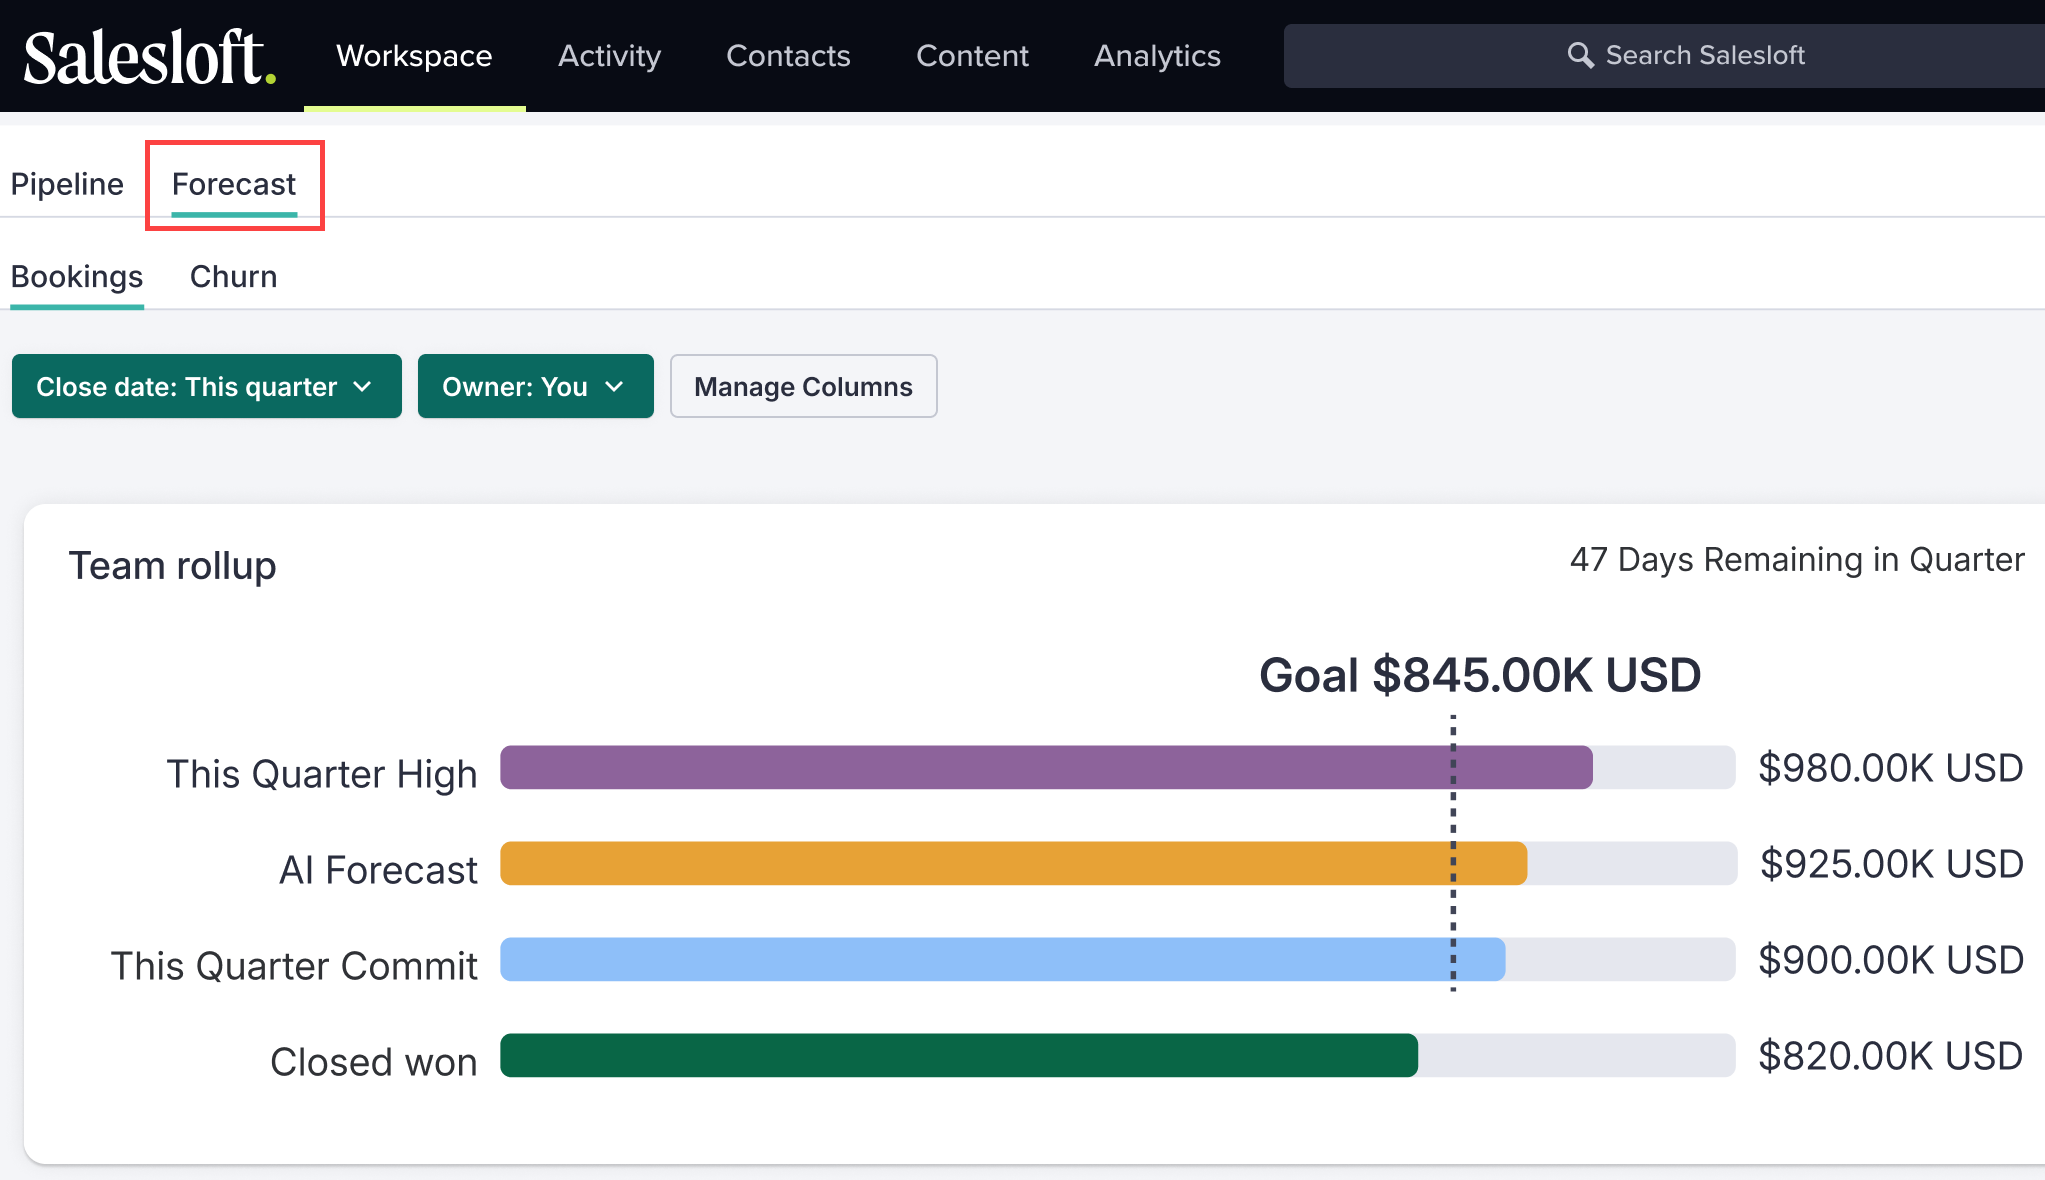2045x1180 pixels.
Task: Navigate to Analytics
Action: click(x=1157, y=56)
